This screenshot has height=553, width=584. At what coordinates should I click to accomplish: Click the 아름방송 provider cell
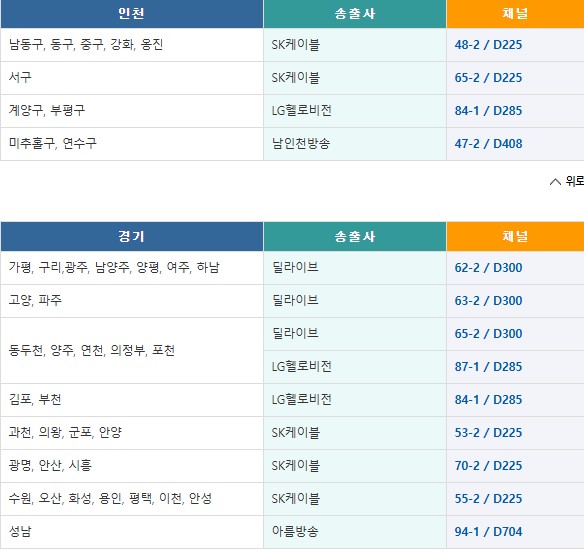(x=355, y=532)
